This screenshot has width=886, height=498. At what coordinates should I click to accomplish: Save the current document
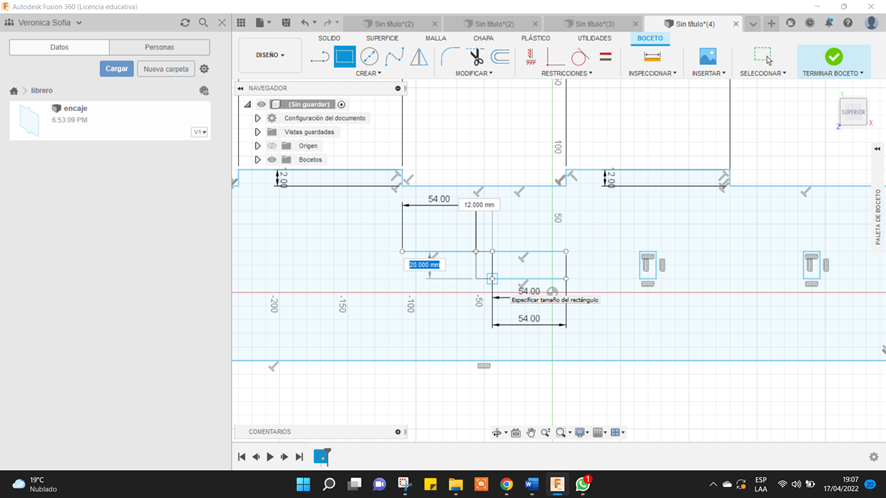click(286, 23)
